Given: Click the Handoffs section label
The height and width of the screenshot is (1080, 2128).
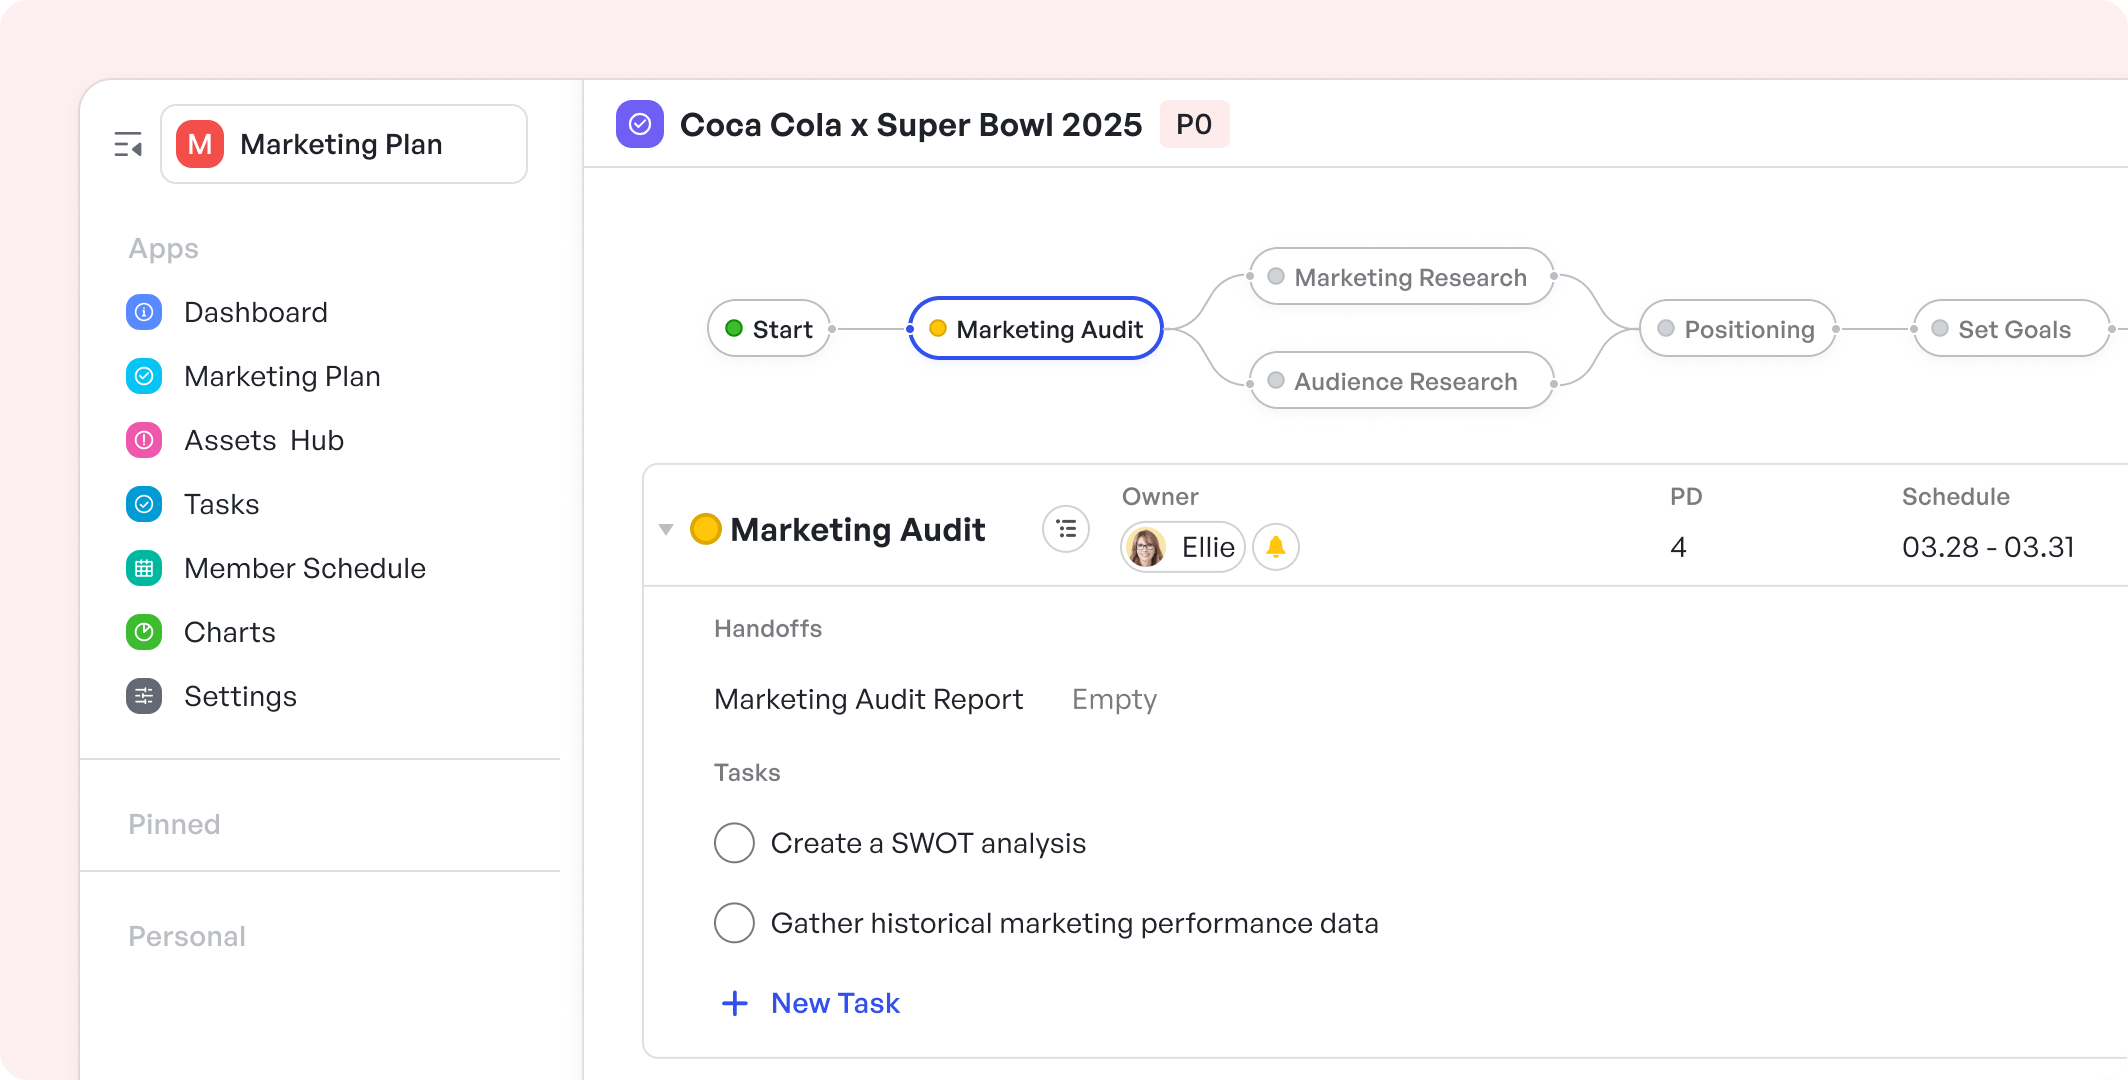Looking at the screenshot, I should pyautogui.click(x=768, y=629).
